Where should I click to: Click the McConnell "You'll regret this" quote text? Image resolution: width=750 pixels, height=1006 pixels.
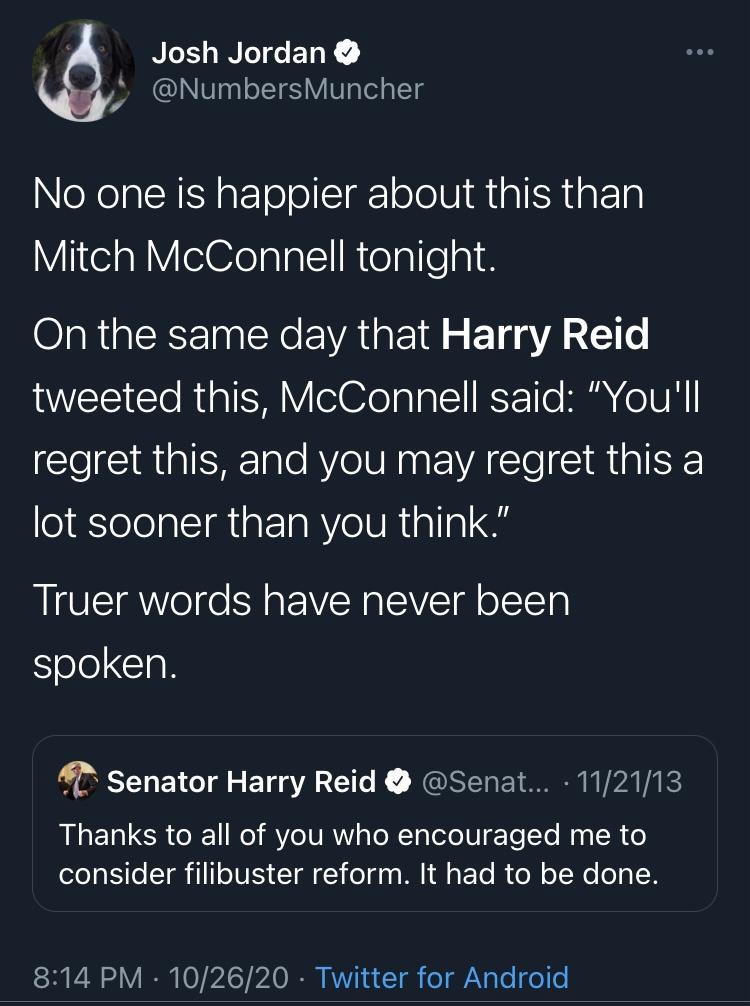click(x=368, y=460)
